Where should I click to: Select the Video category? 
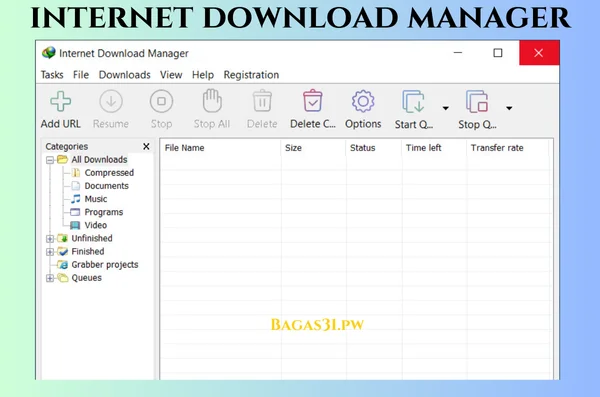click(96, 225)
